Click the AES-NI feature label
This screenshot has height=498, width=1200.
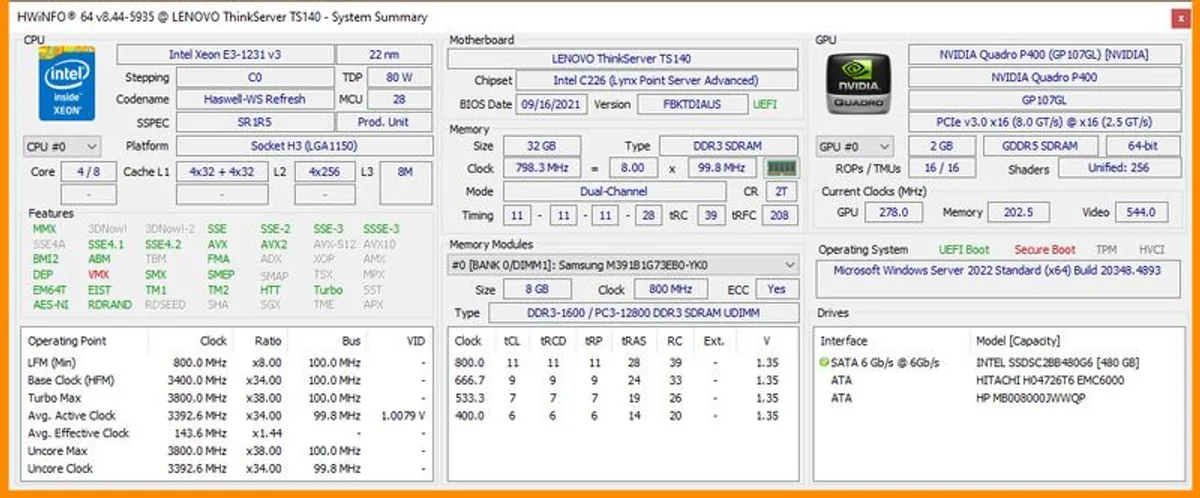coord(51,304)
